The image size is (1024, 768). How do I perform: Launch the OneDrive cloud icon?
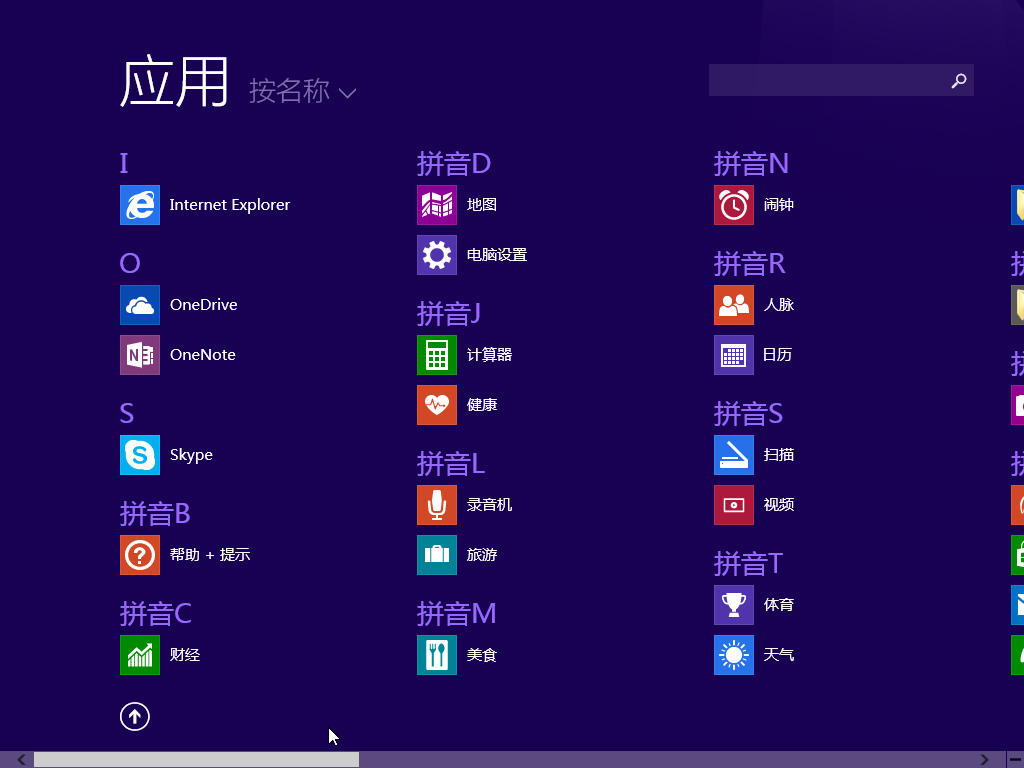click(x=140, y=305)
